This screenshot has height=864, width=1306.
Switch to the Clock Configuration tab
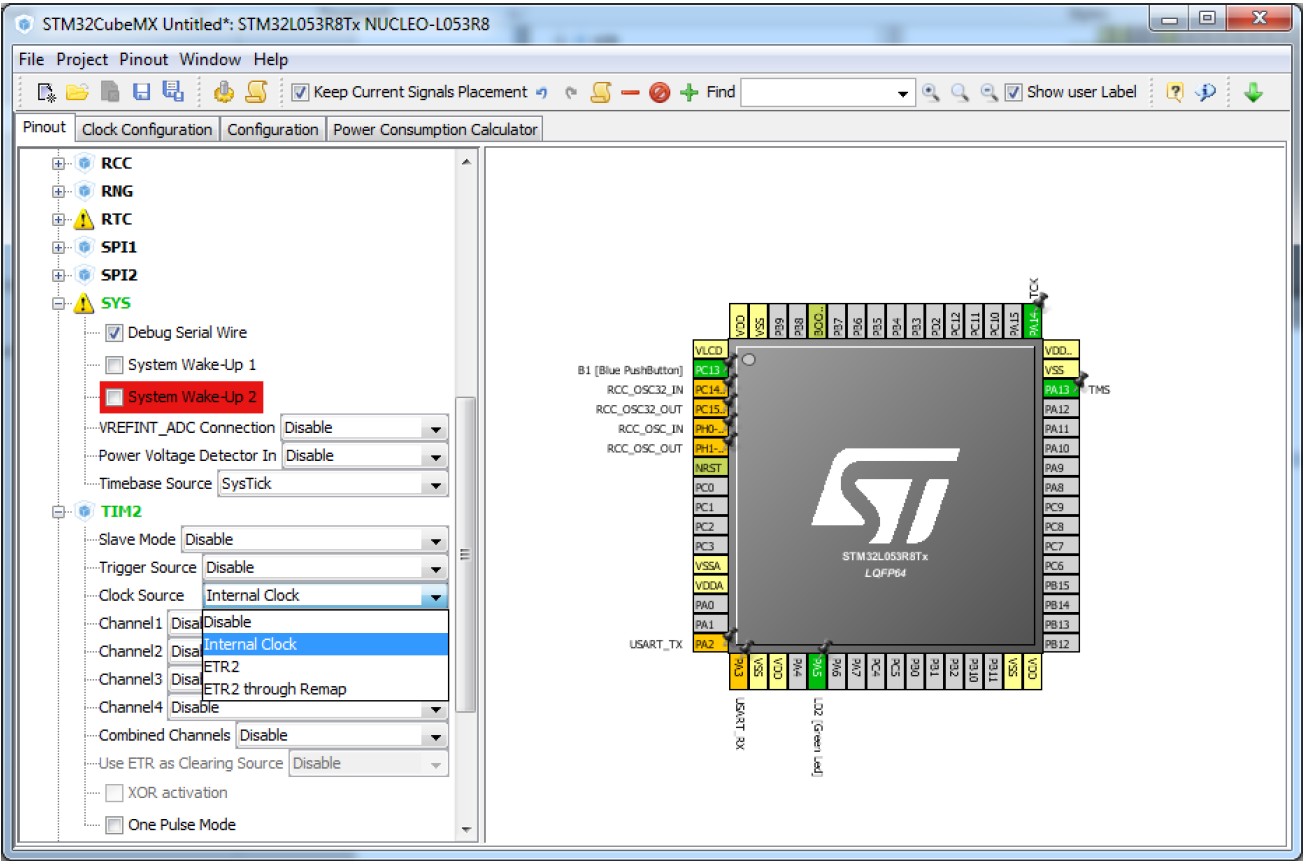pyautogui.click(x=147, y=130)
